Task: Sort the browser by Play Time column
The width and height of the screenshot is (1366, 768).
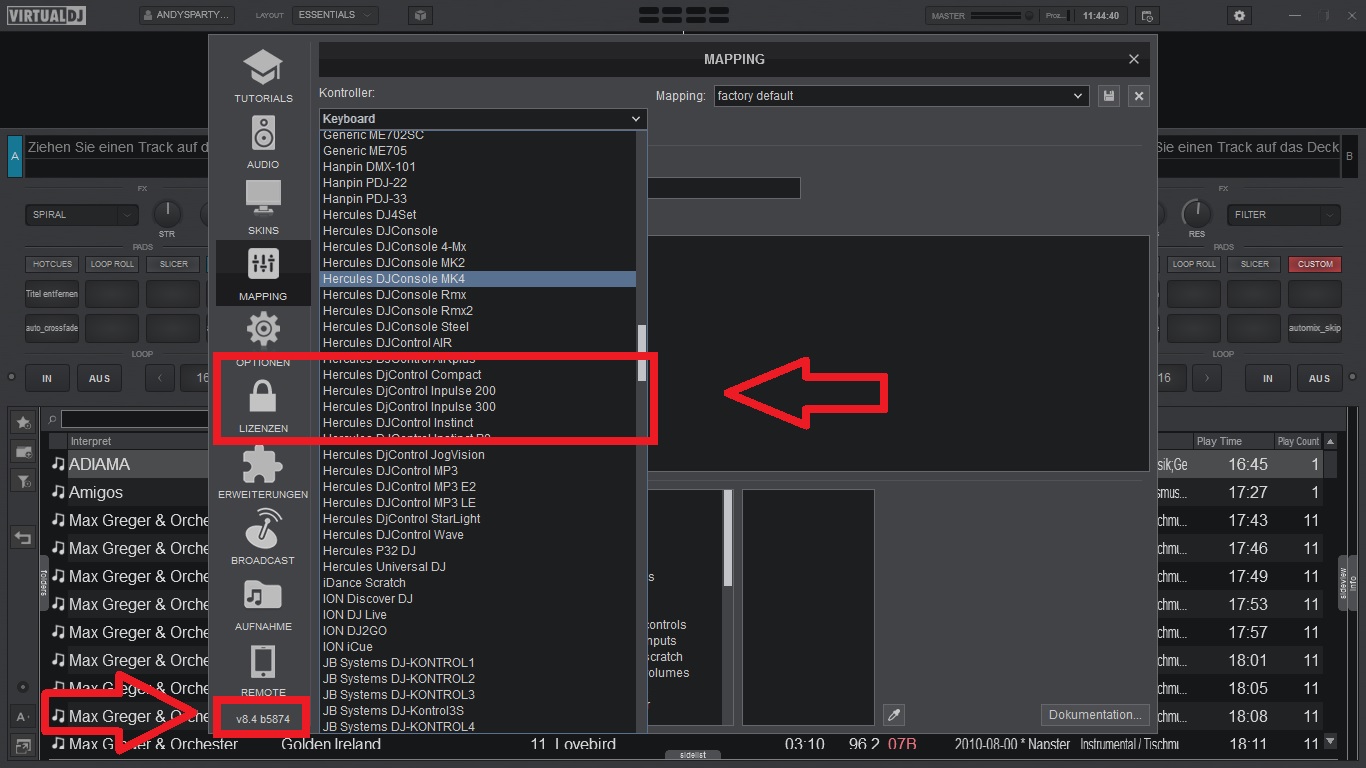Action: coord(1232,441)
